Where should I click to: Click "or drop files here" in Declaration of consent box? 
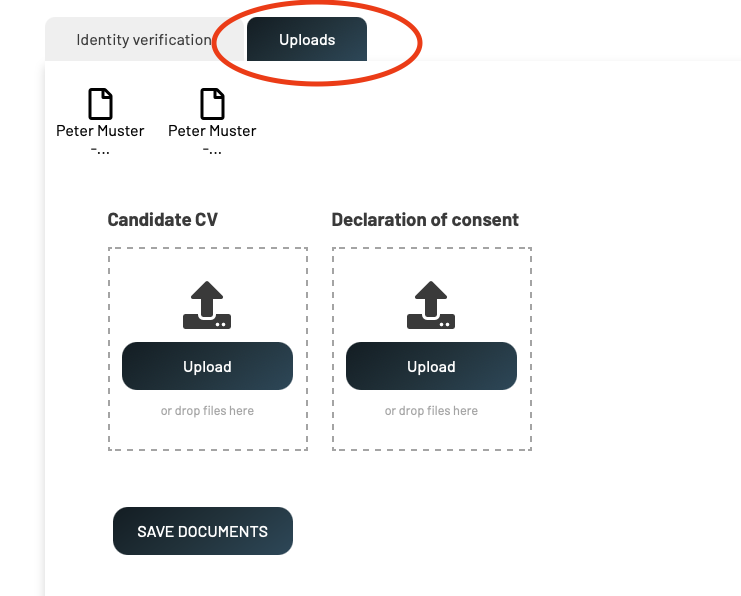tap(431, 411)
